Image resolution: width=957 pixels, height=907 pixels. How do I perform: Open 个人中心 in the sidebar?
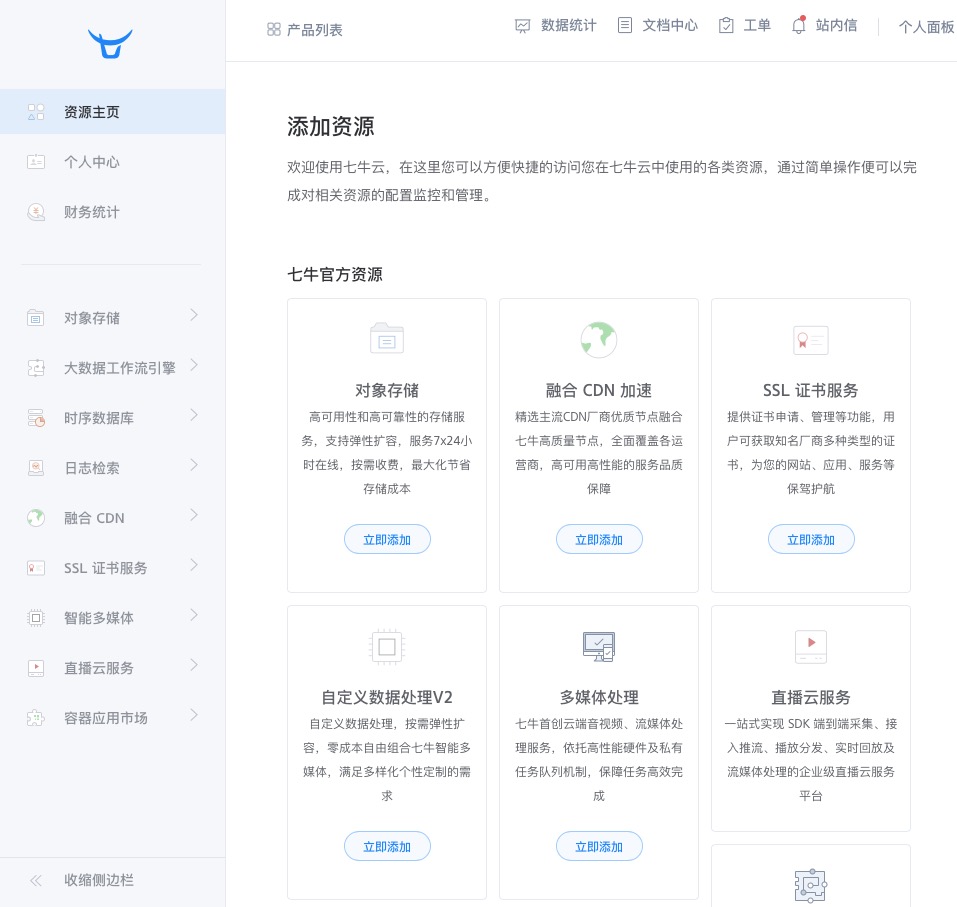tap(112, 162)
